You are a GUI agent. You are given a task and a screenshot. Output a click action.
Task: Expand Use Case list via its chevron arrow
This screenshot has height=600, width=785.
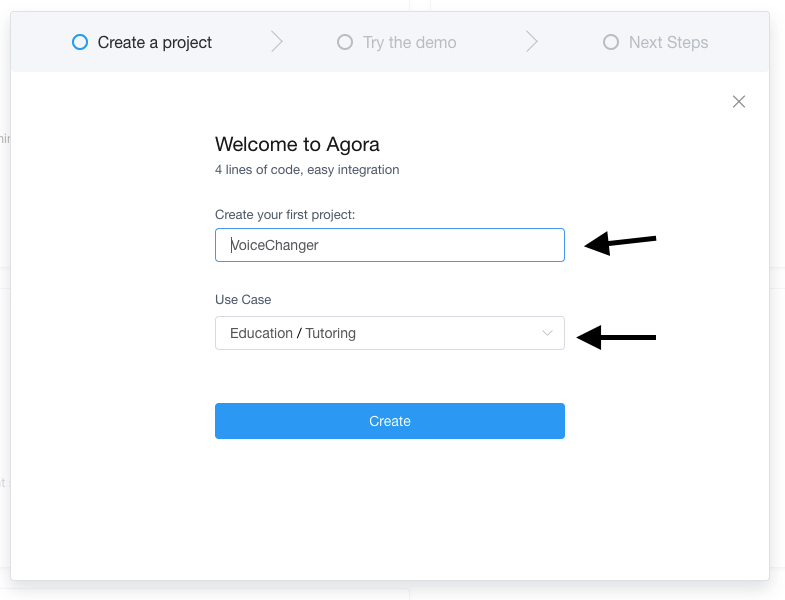click(547, 333)
